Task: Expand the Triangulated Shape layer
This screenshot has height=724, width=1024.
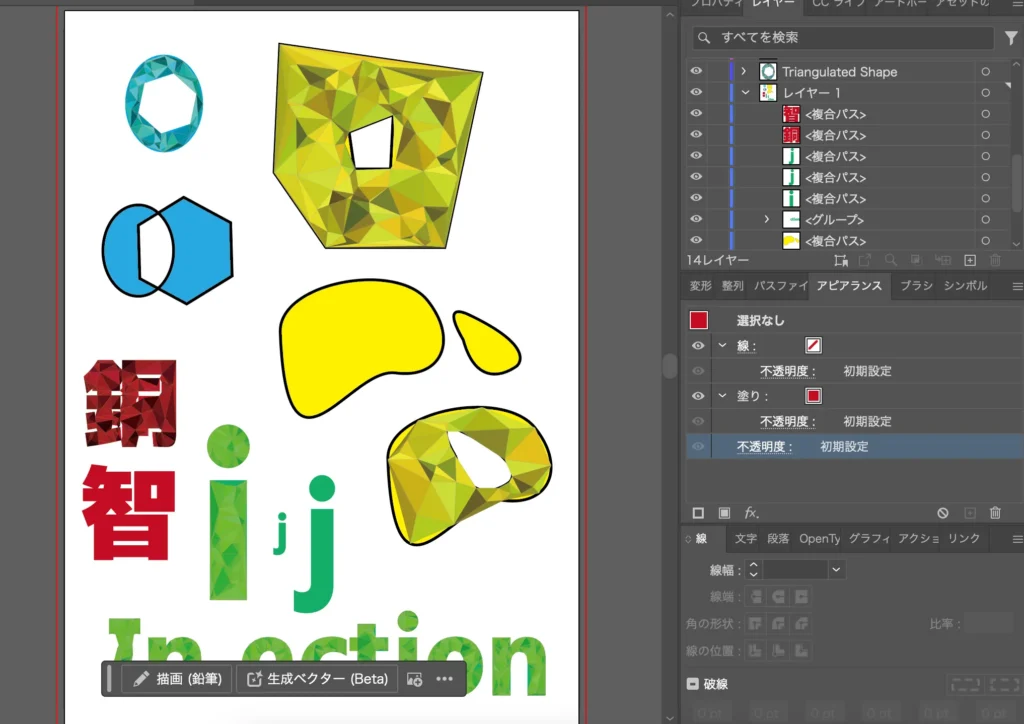Action: click(743, 72)
